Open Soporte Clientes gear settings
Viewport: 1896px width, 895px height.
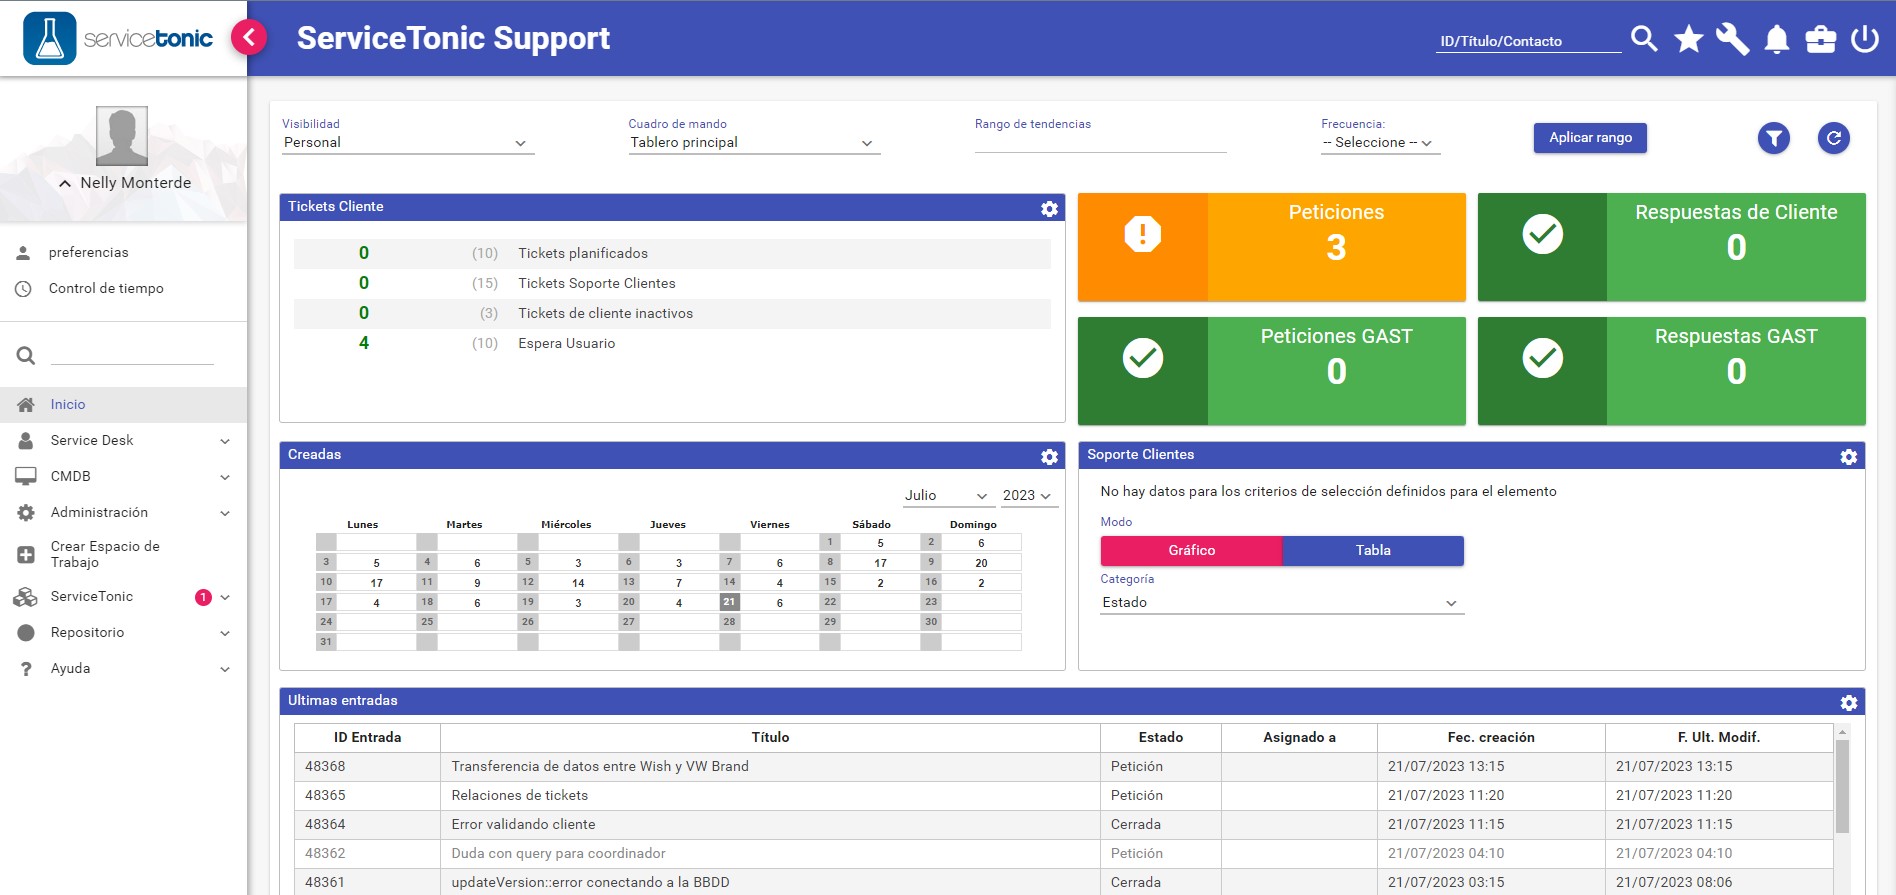click(x=1849, y=456)
